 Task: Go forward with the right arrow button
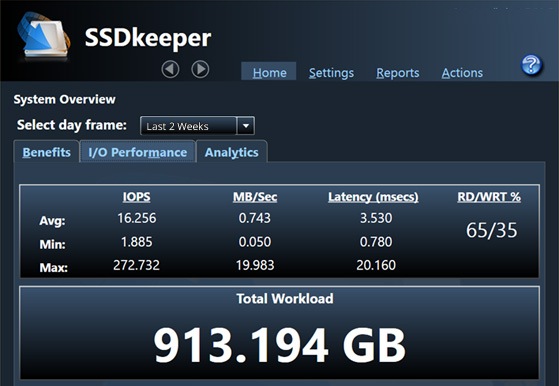200,69
